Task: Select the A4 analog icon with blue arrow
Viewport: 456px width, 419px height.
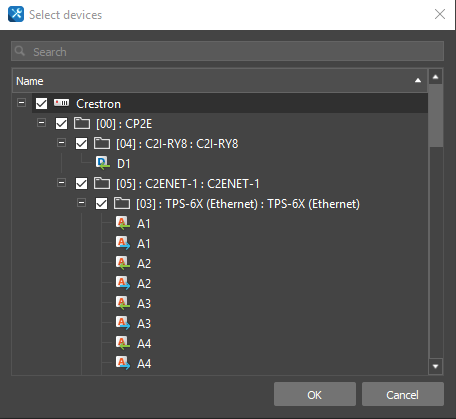Action: (x=123, y=363)
